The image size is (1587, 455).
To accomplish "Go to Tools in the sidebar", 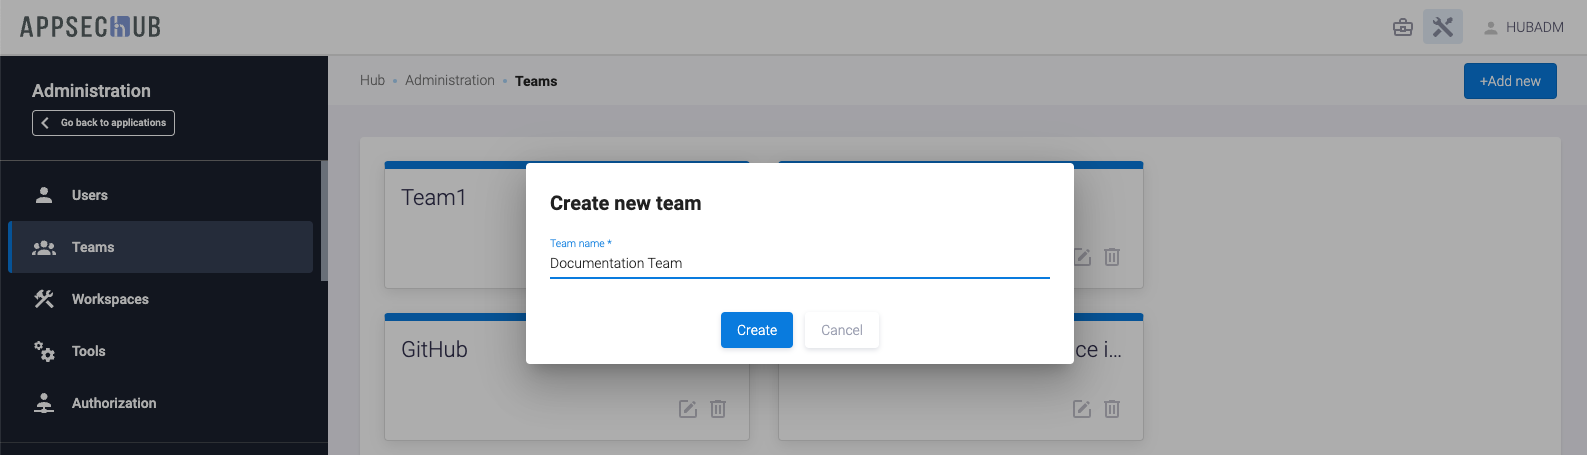I will pos(88,351).
